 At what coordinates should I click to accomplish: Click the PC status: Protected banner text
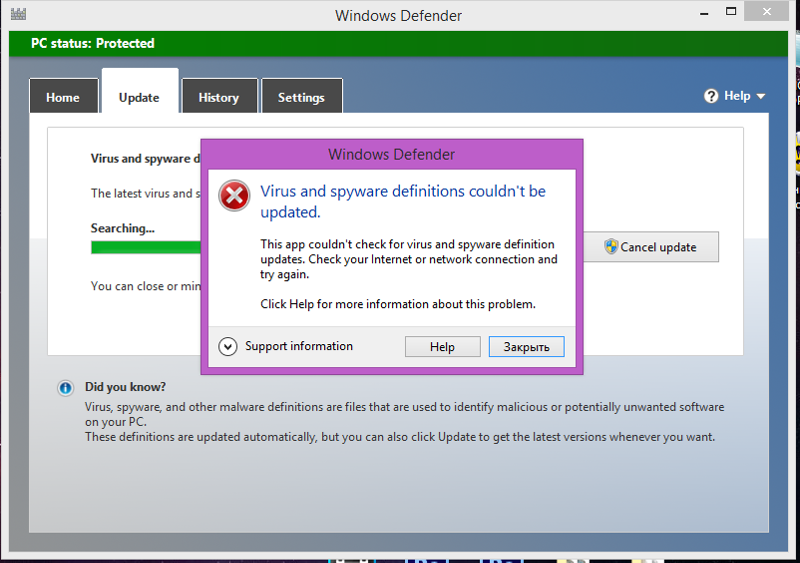click(92, 43)
